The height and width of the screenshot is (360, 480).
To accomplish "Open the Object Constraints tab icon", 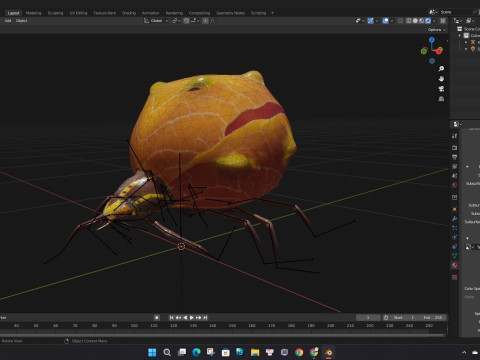I will coord(455,247).
